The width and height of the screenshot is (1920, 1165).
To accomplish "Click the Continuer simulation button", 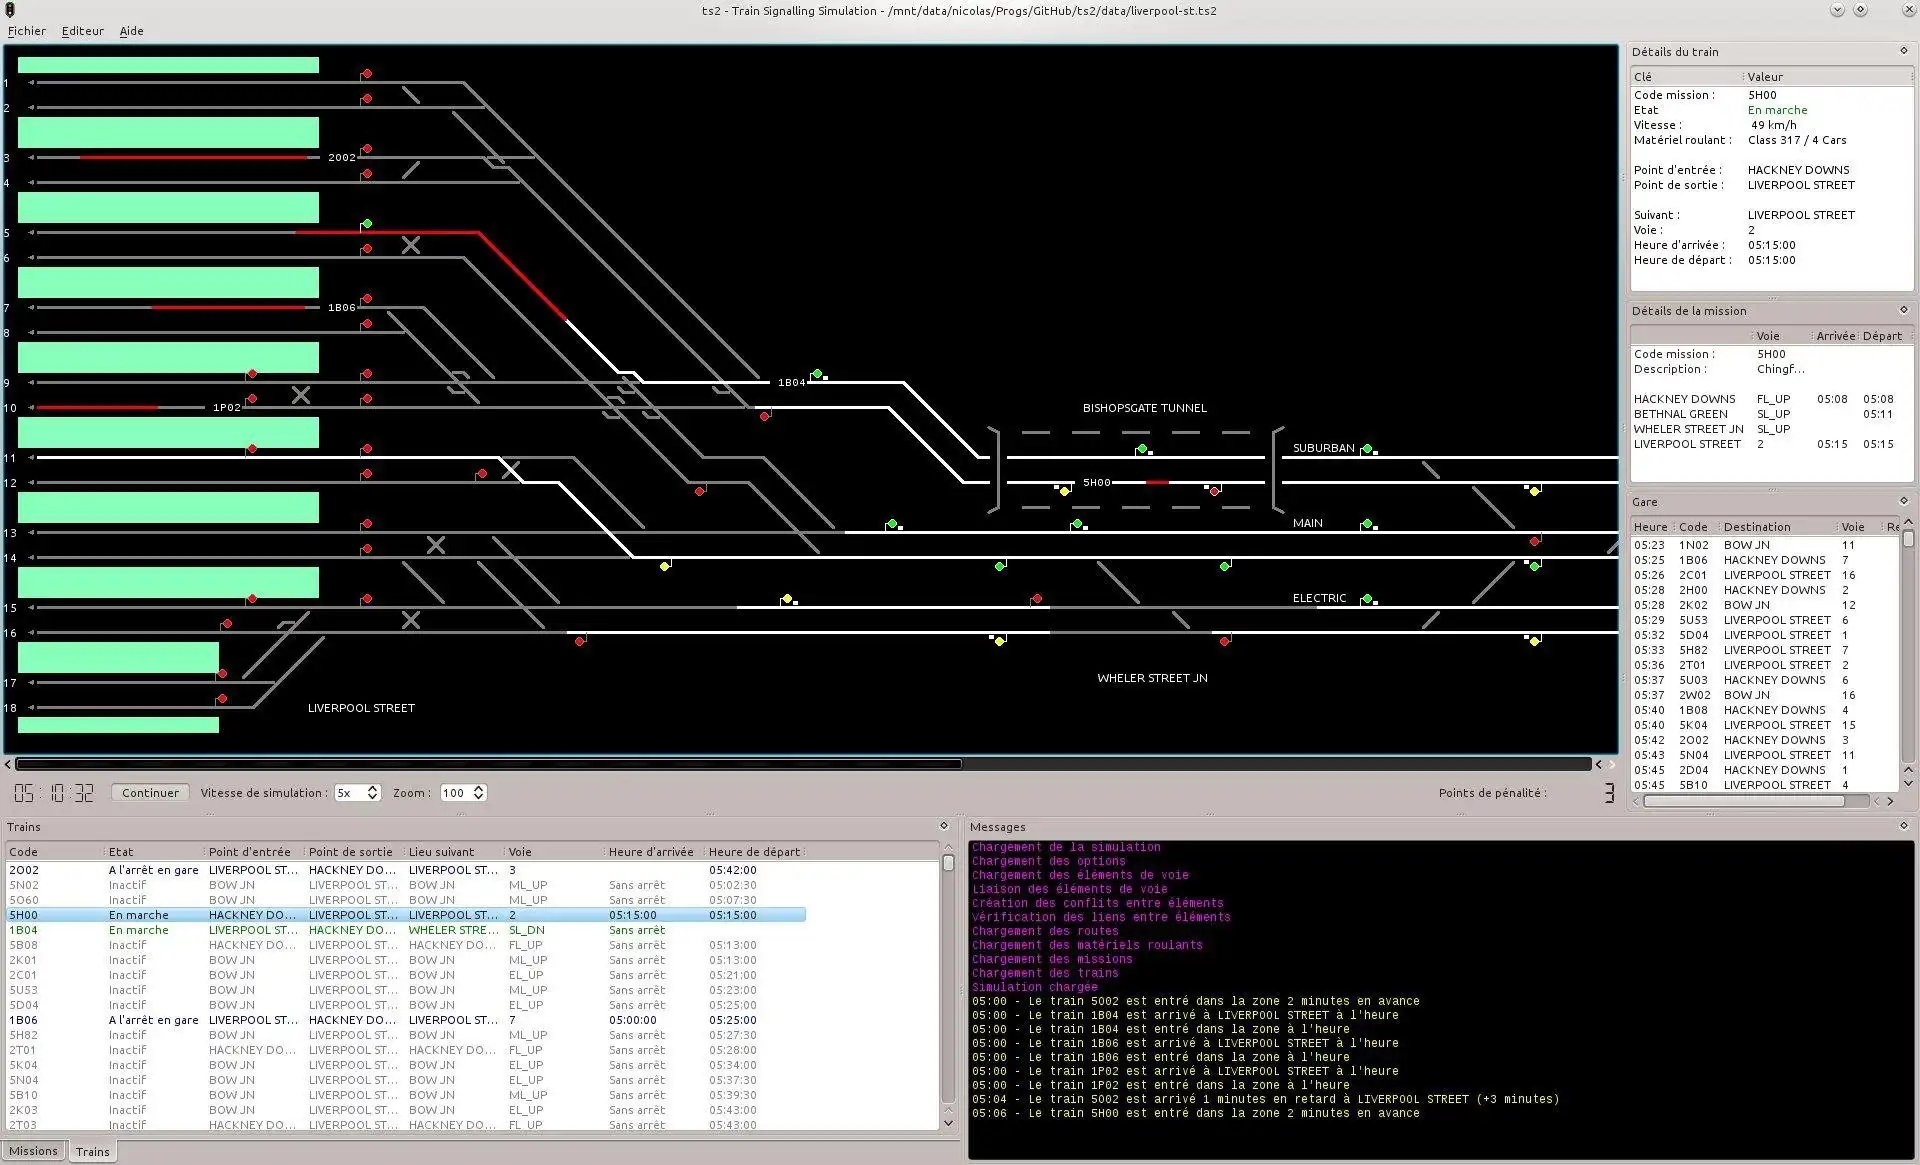I will point(149,793).
